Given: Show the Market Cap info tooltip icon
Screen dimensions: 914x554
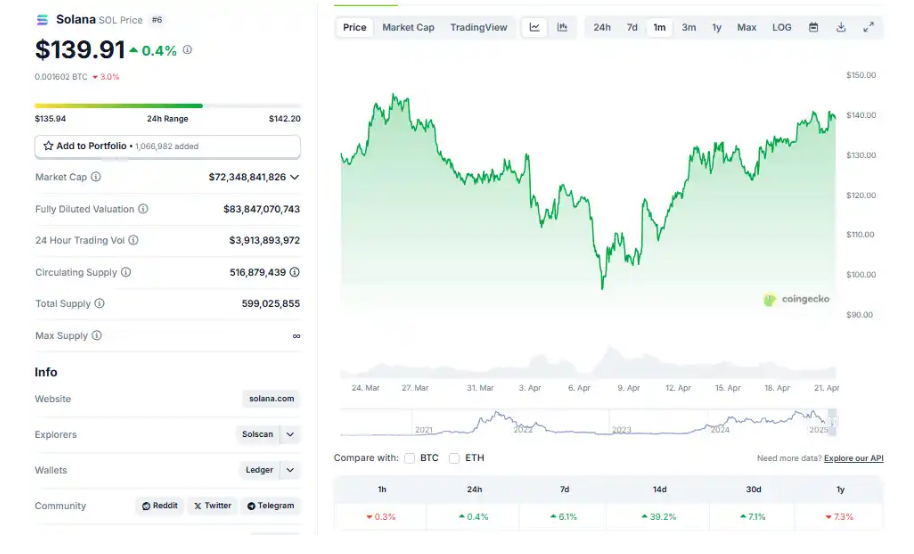Looking at the screenshot, I should (96, 177).
